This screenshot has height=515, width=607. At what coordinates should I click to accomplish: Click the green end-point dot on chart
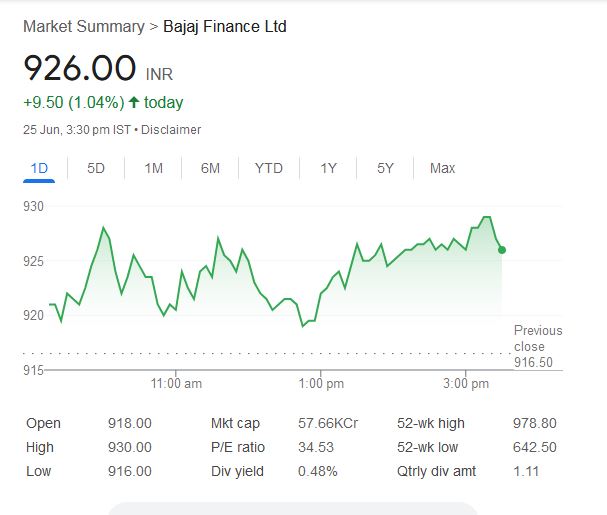tap(501, 249)
